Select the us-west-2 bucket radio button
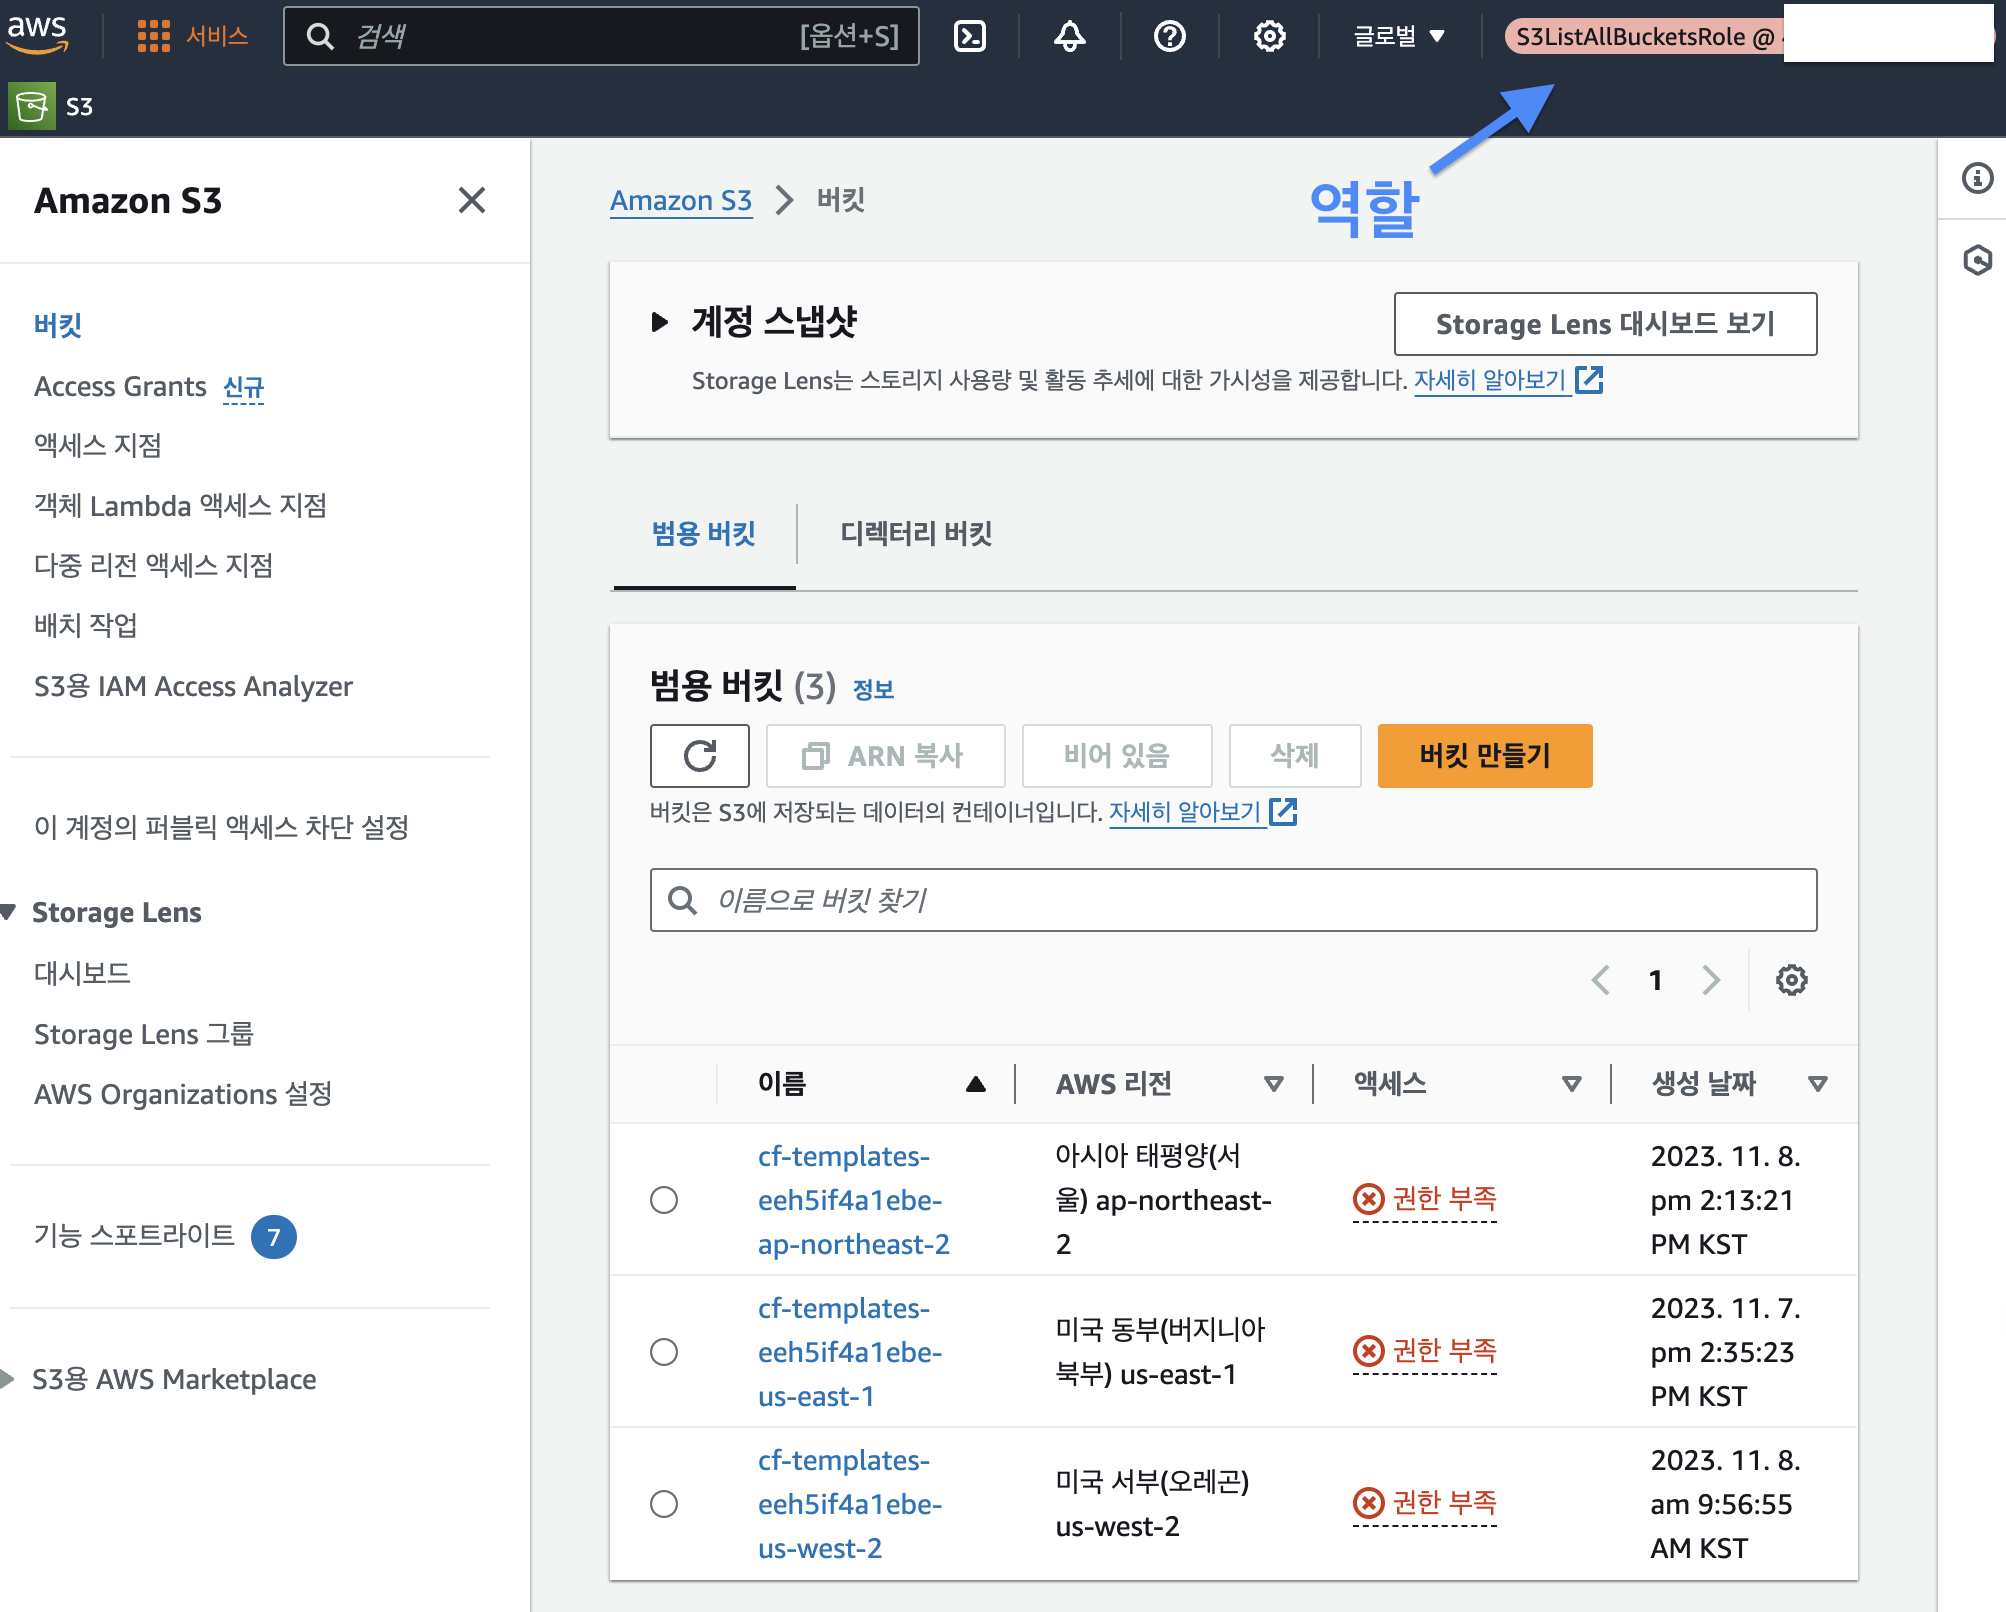 coord(664,1504)
